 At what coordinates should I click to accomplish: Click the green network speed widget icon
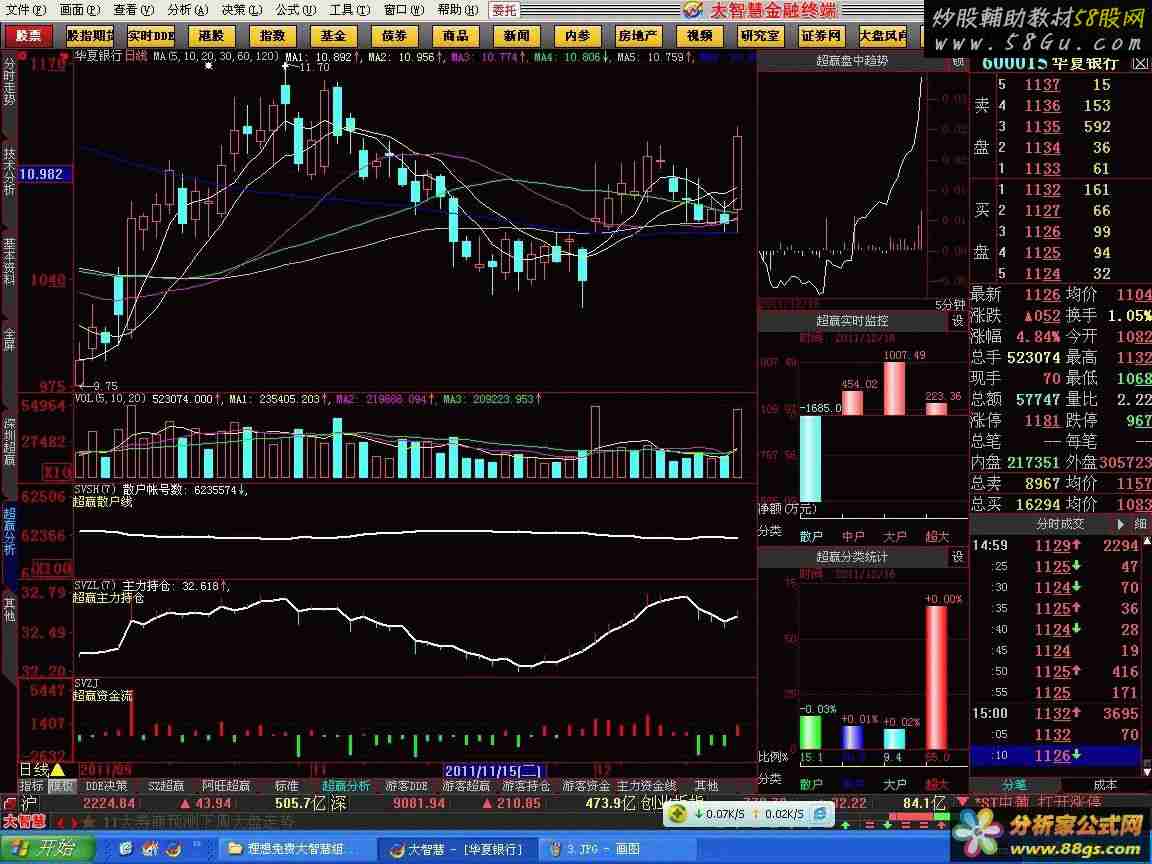(678, 814)
